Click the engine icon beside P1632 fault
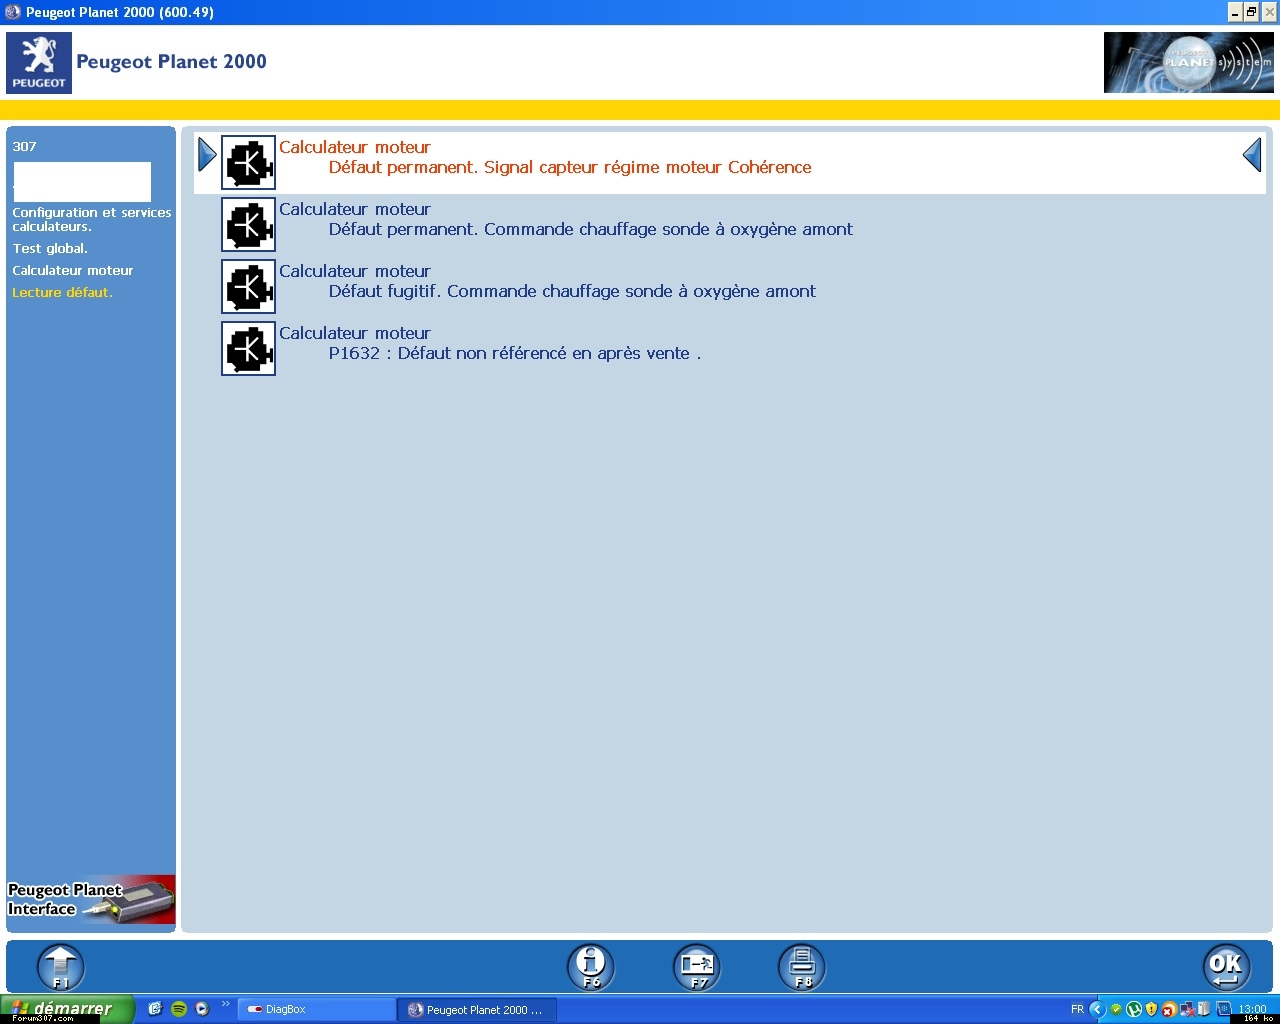The width and height of the screenshot is (1280, 1024). [248, 348]
